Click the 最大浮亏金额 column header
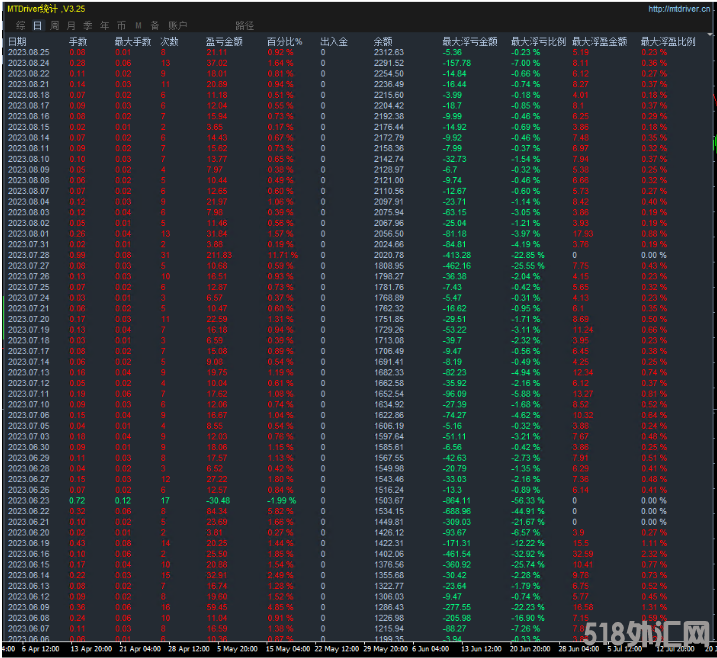The width and height of the screenshot is (717, 658). [469, 41]
